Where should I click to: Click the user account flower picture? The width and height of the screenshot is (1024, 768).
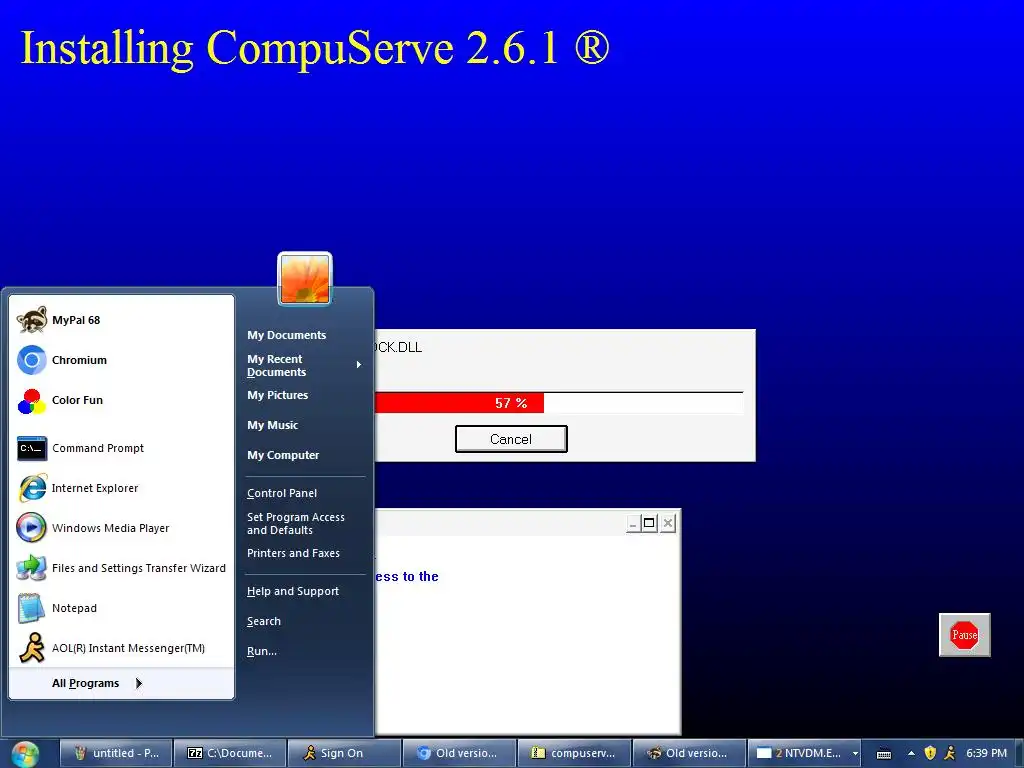click(305, 279)
